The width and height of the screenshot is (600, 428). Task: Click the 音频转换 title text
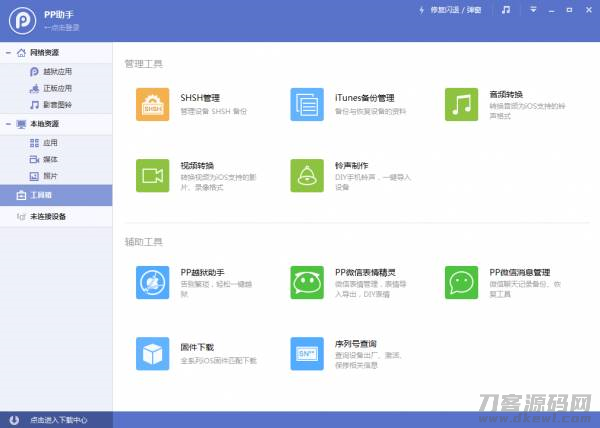point(506,94)
